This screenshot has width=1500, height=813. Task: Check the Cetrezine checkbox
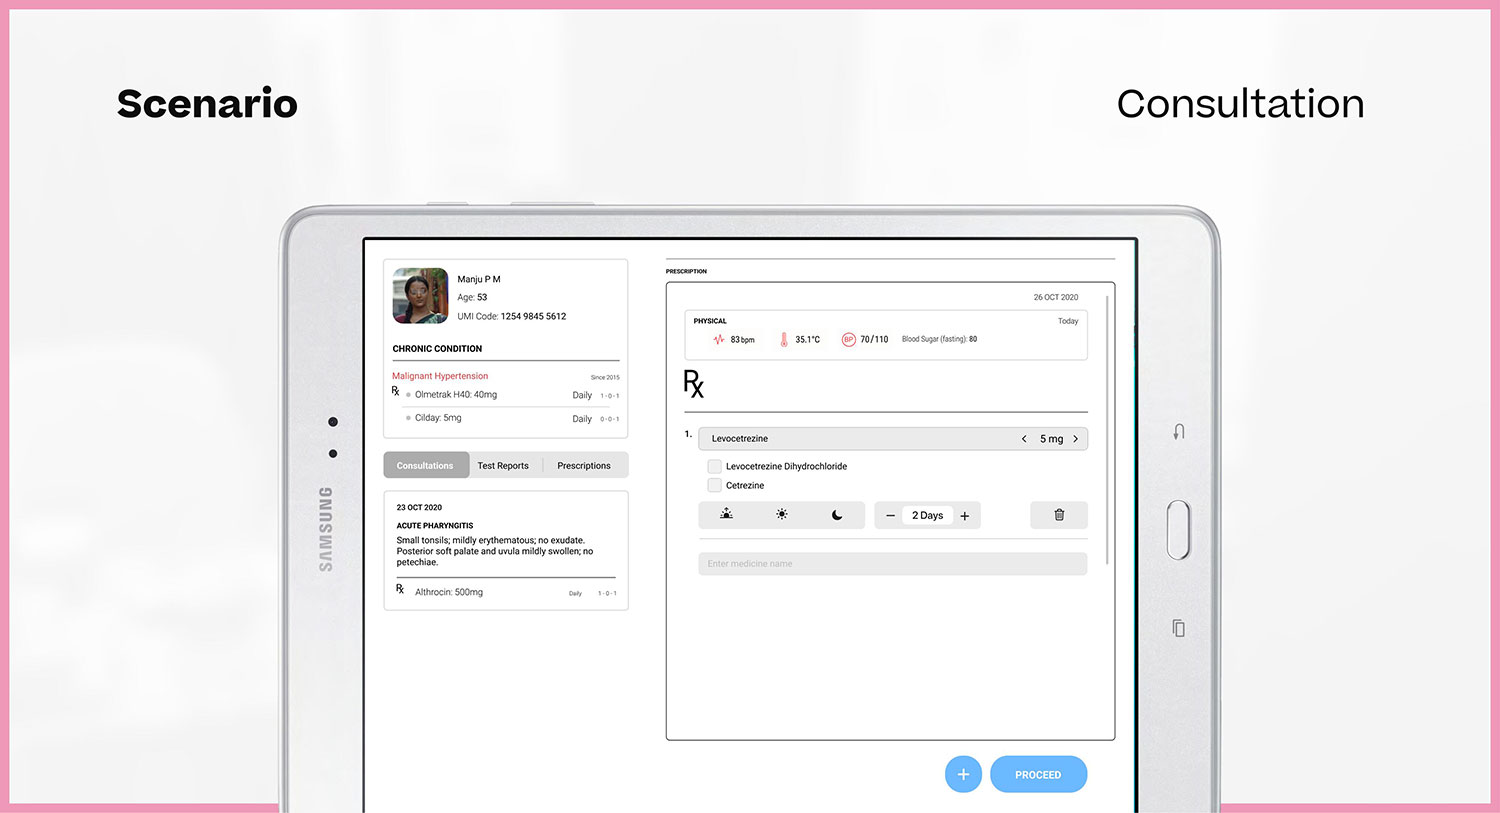tap(715, 485)
